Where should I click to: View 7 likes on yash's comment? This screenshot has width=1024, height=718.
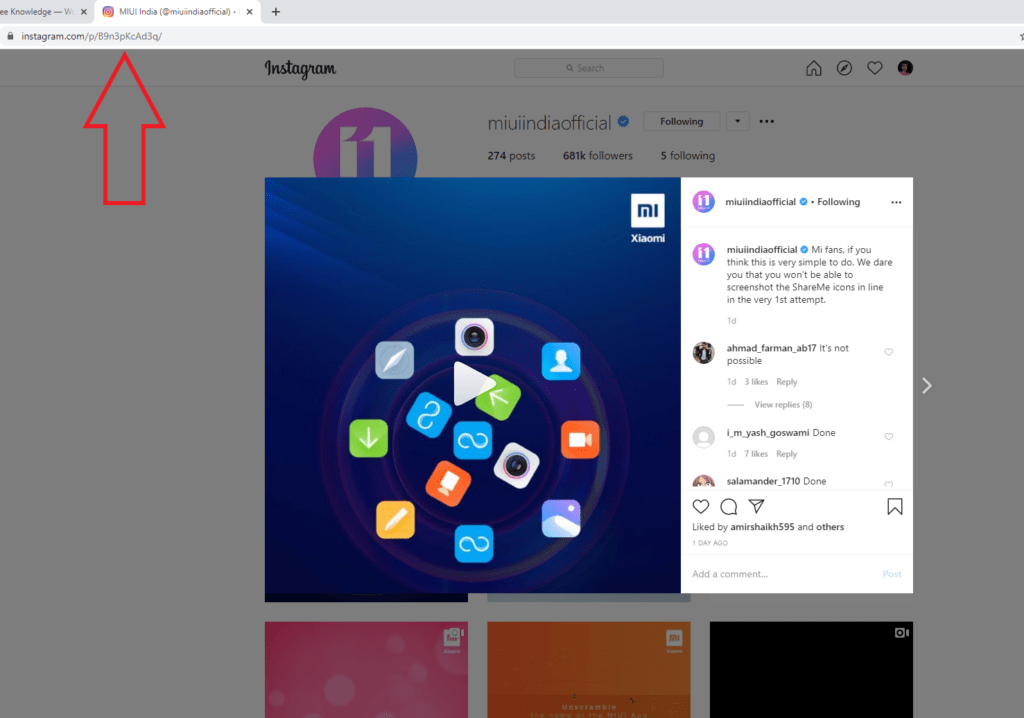coord(756,453)
